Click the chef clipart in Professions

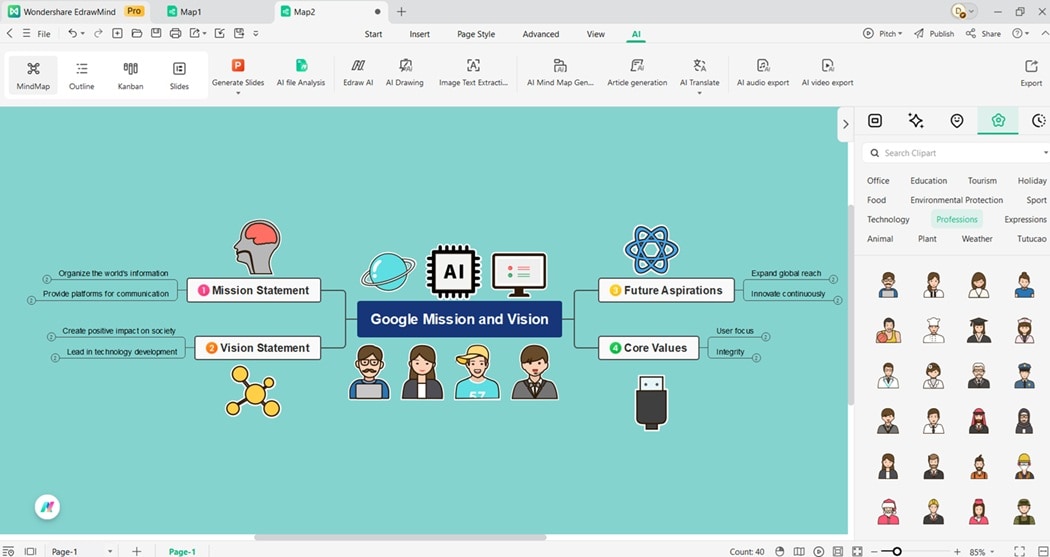pos(933,330)
